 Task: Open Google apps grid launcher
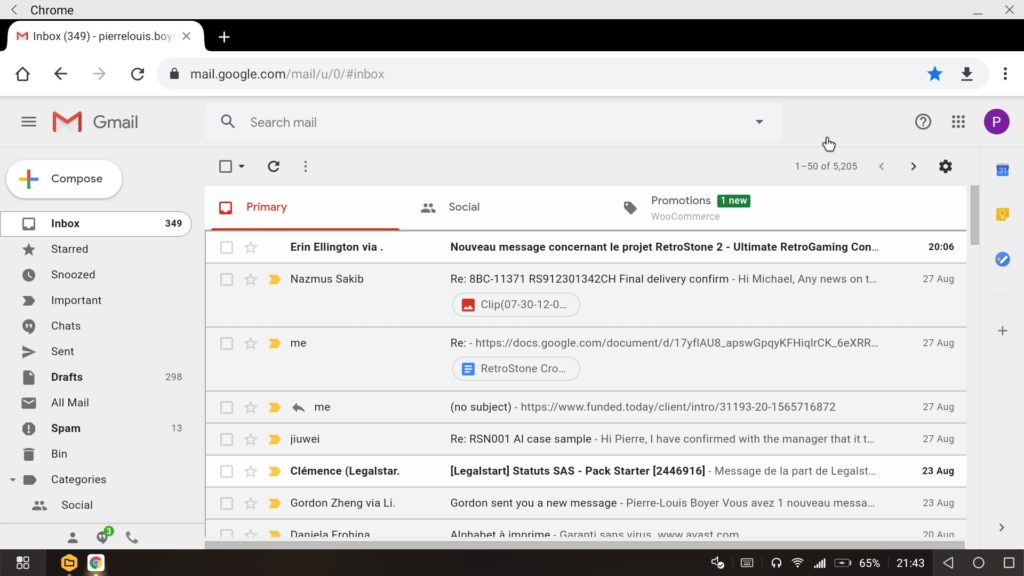point(958,122)
